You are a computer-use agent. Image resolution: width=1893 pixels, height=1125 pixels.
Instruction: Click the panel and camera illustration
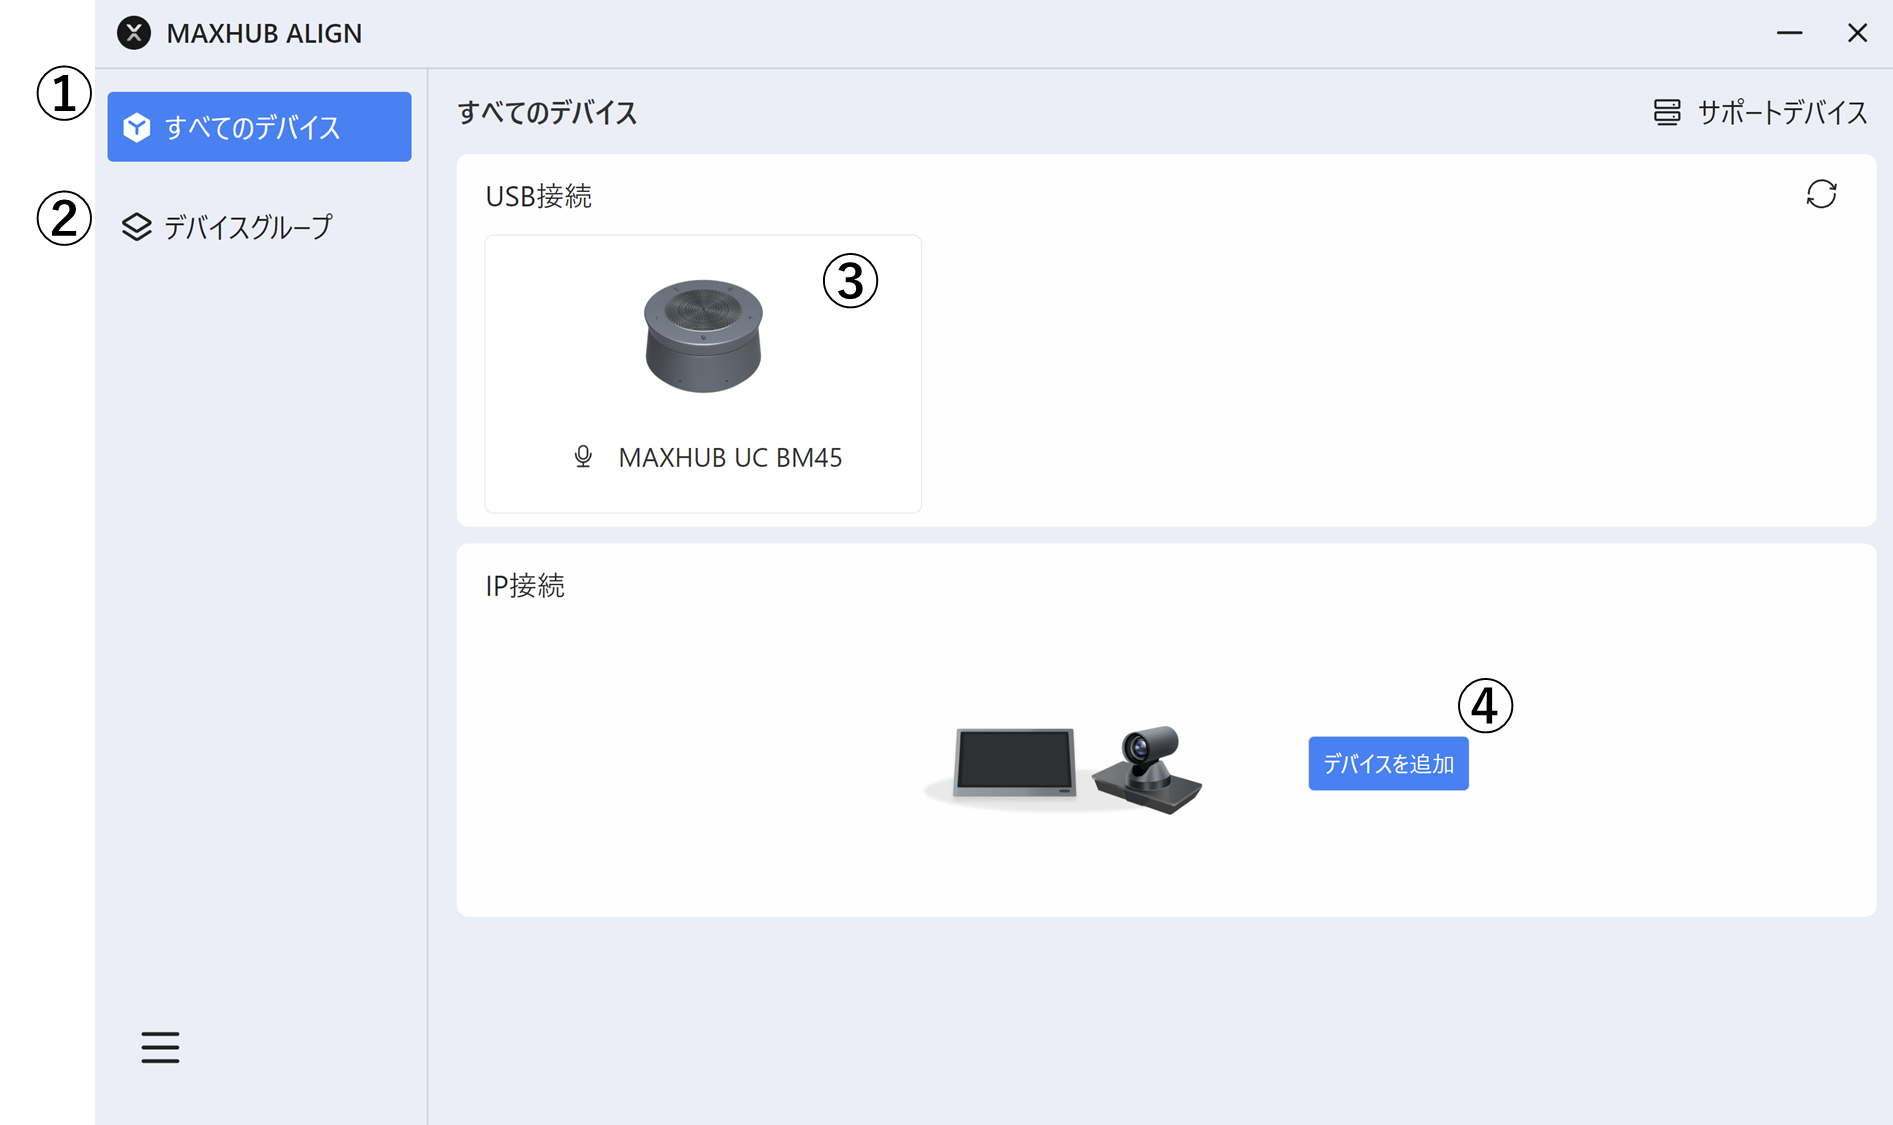[1064, 768]
